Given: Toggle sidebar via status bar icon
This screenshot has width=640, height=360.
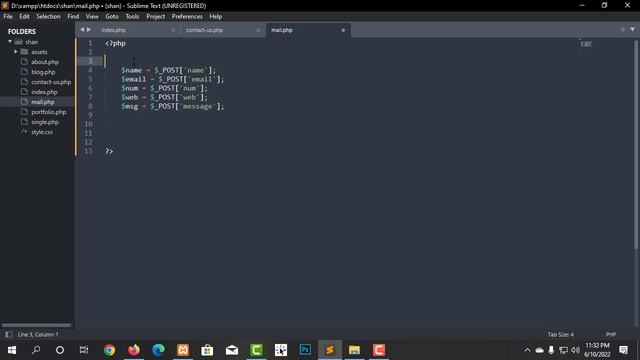Looking at the screenshot, I should click(9, 334).
